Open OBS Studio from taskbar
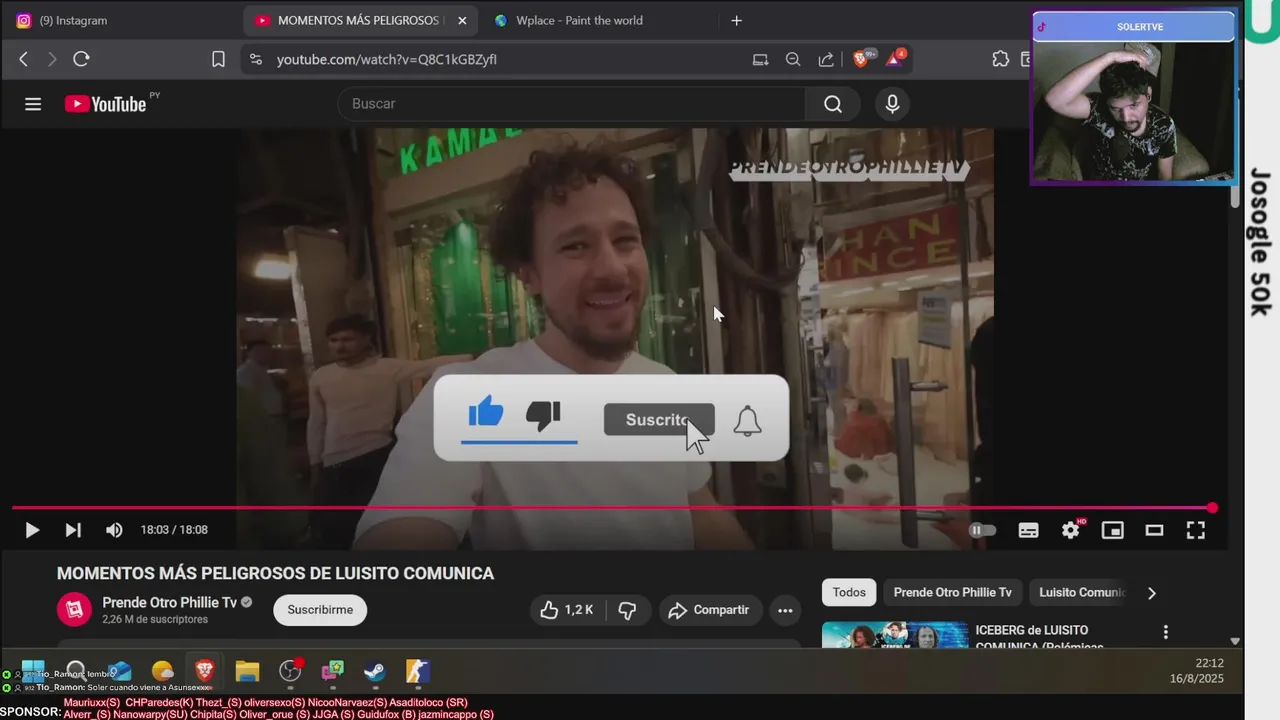Screen dimensions: 1280x720 (290, 670)
